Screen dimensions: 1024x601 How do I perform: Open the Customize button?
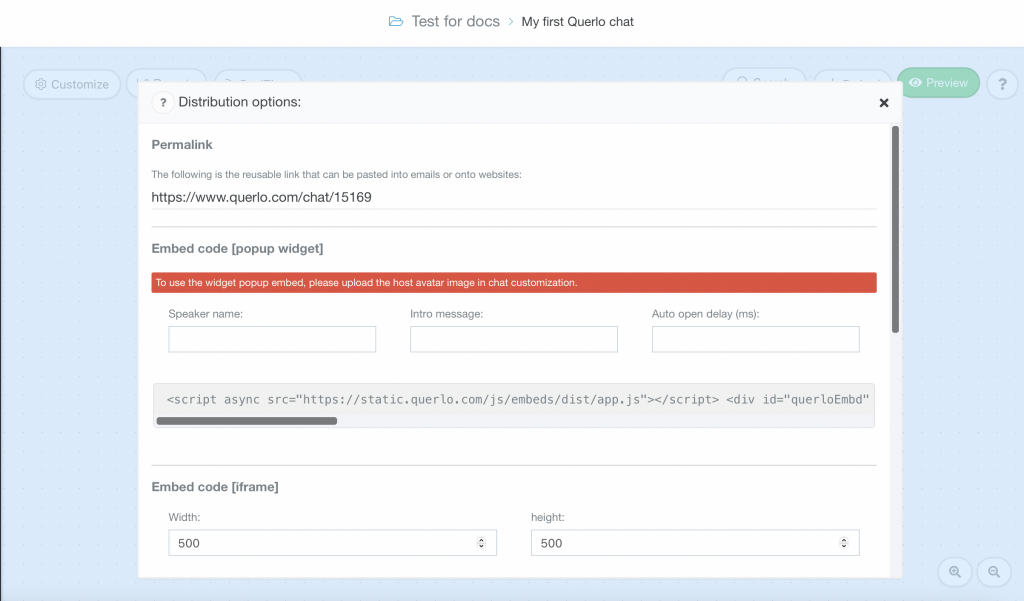[72, 84]
